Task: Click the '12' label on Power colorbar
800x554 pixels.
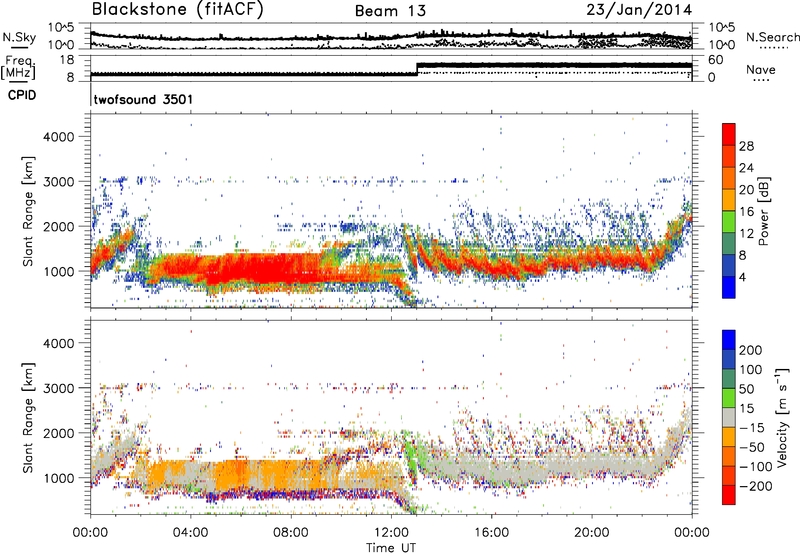Action: pos(746,234)
